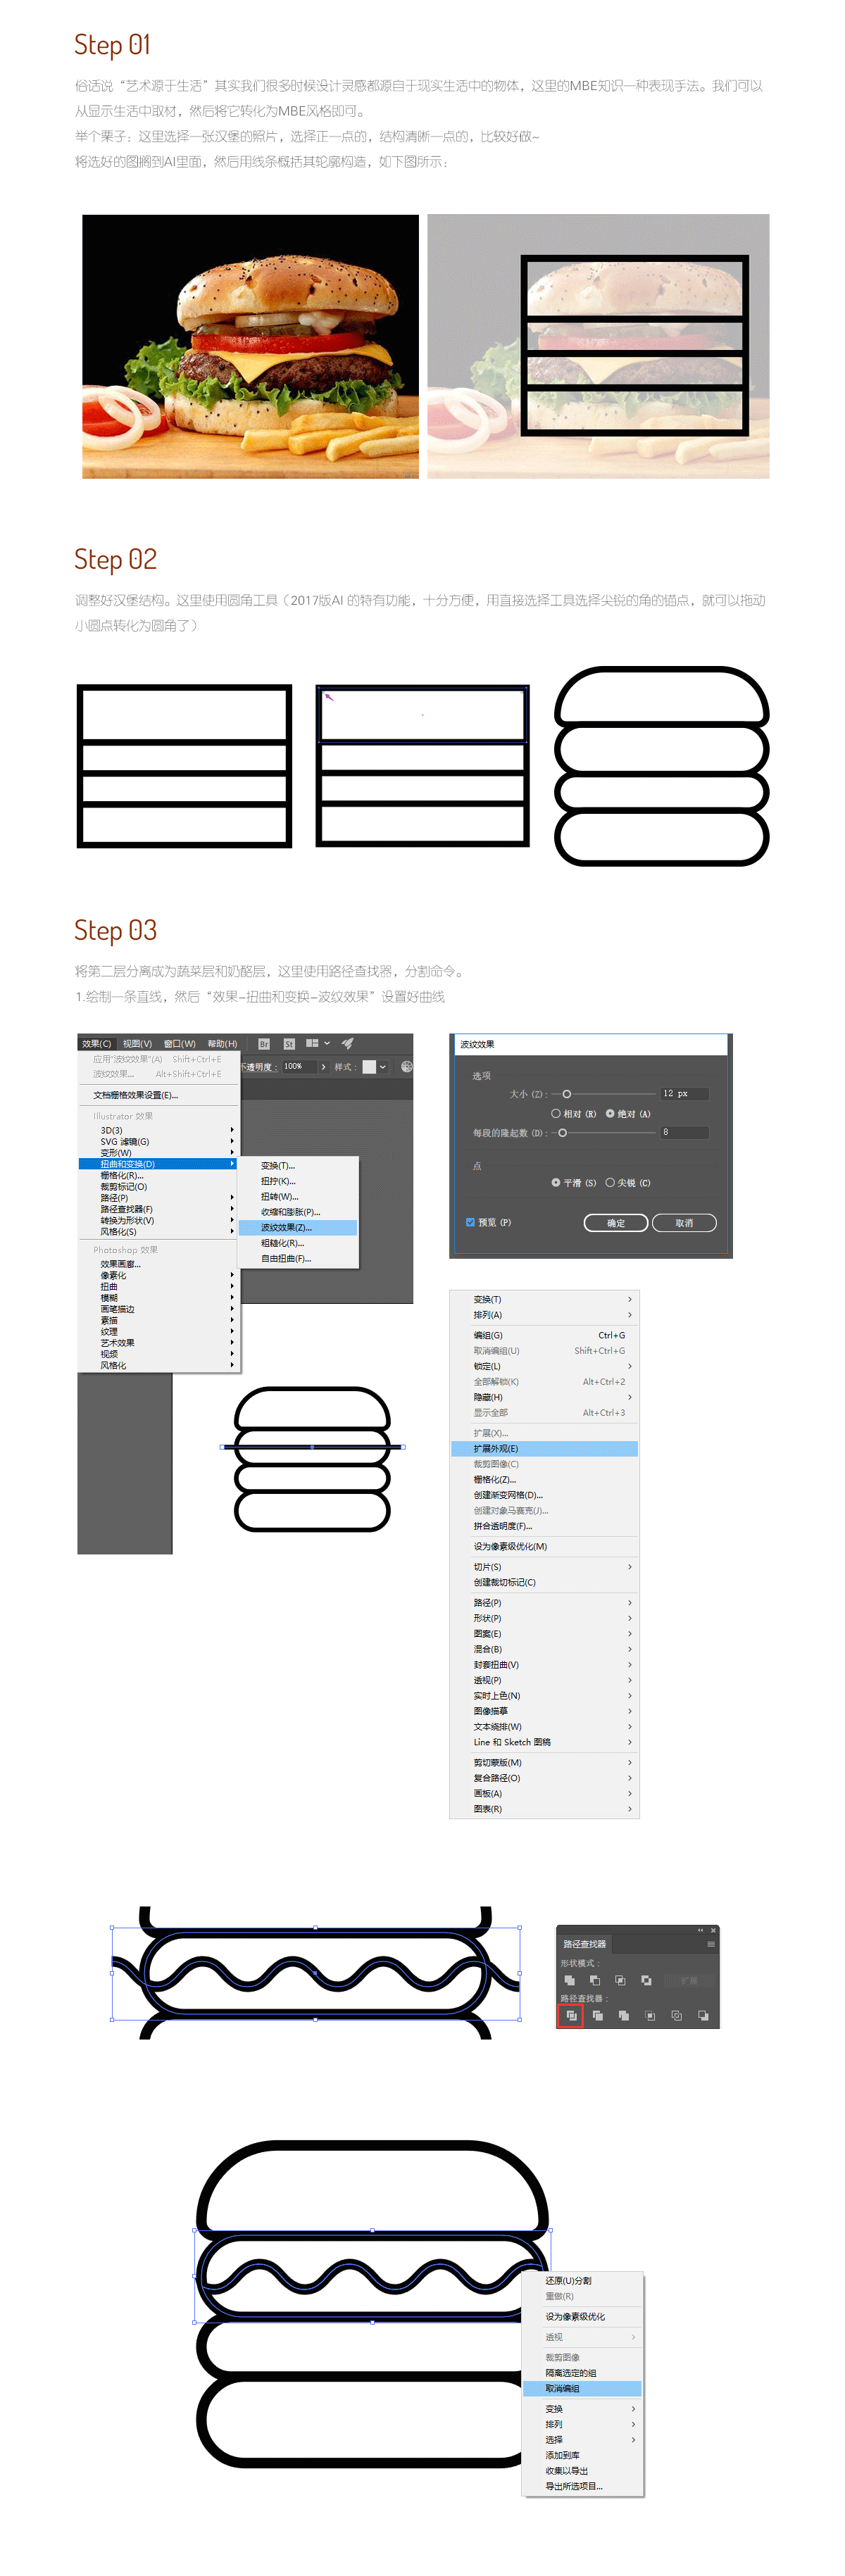The width and height of the screenshot is (845, 2576).
Task: Choose 还原(U)分割 in context menu
Action: coord(582,2280)
